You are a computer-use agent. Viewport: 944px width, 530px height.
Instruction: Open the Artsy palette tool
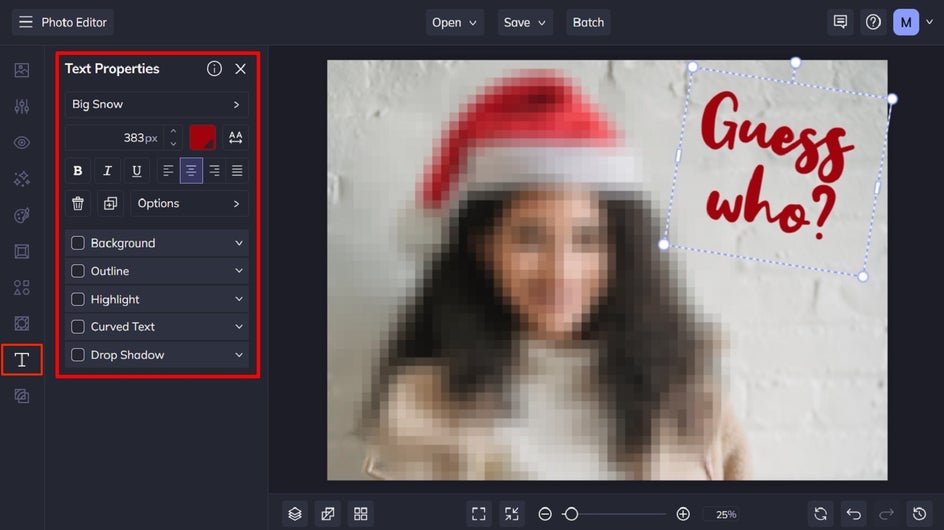[22, 215]
